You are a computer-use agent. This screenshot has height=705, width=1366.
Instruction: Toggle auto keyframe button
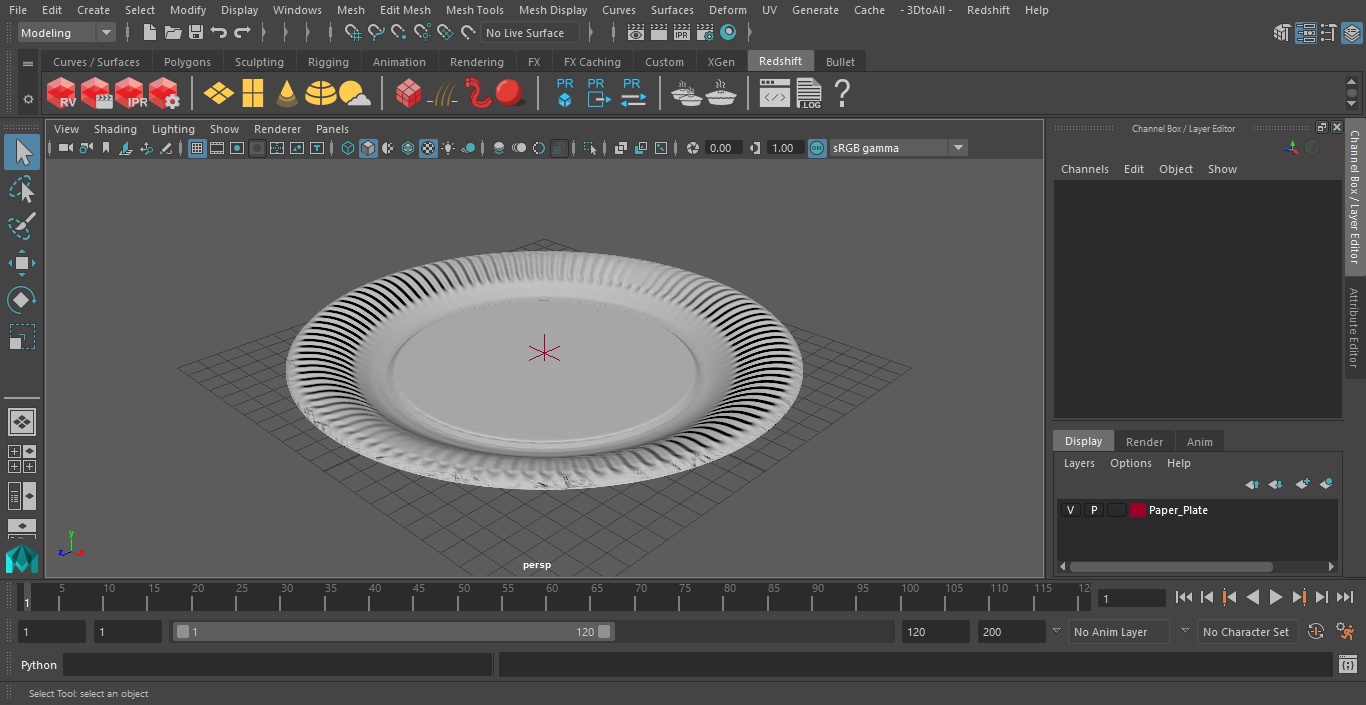1316,632
